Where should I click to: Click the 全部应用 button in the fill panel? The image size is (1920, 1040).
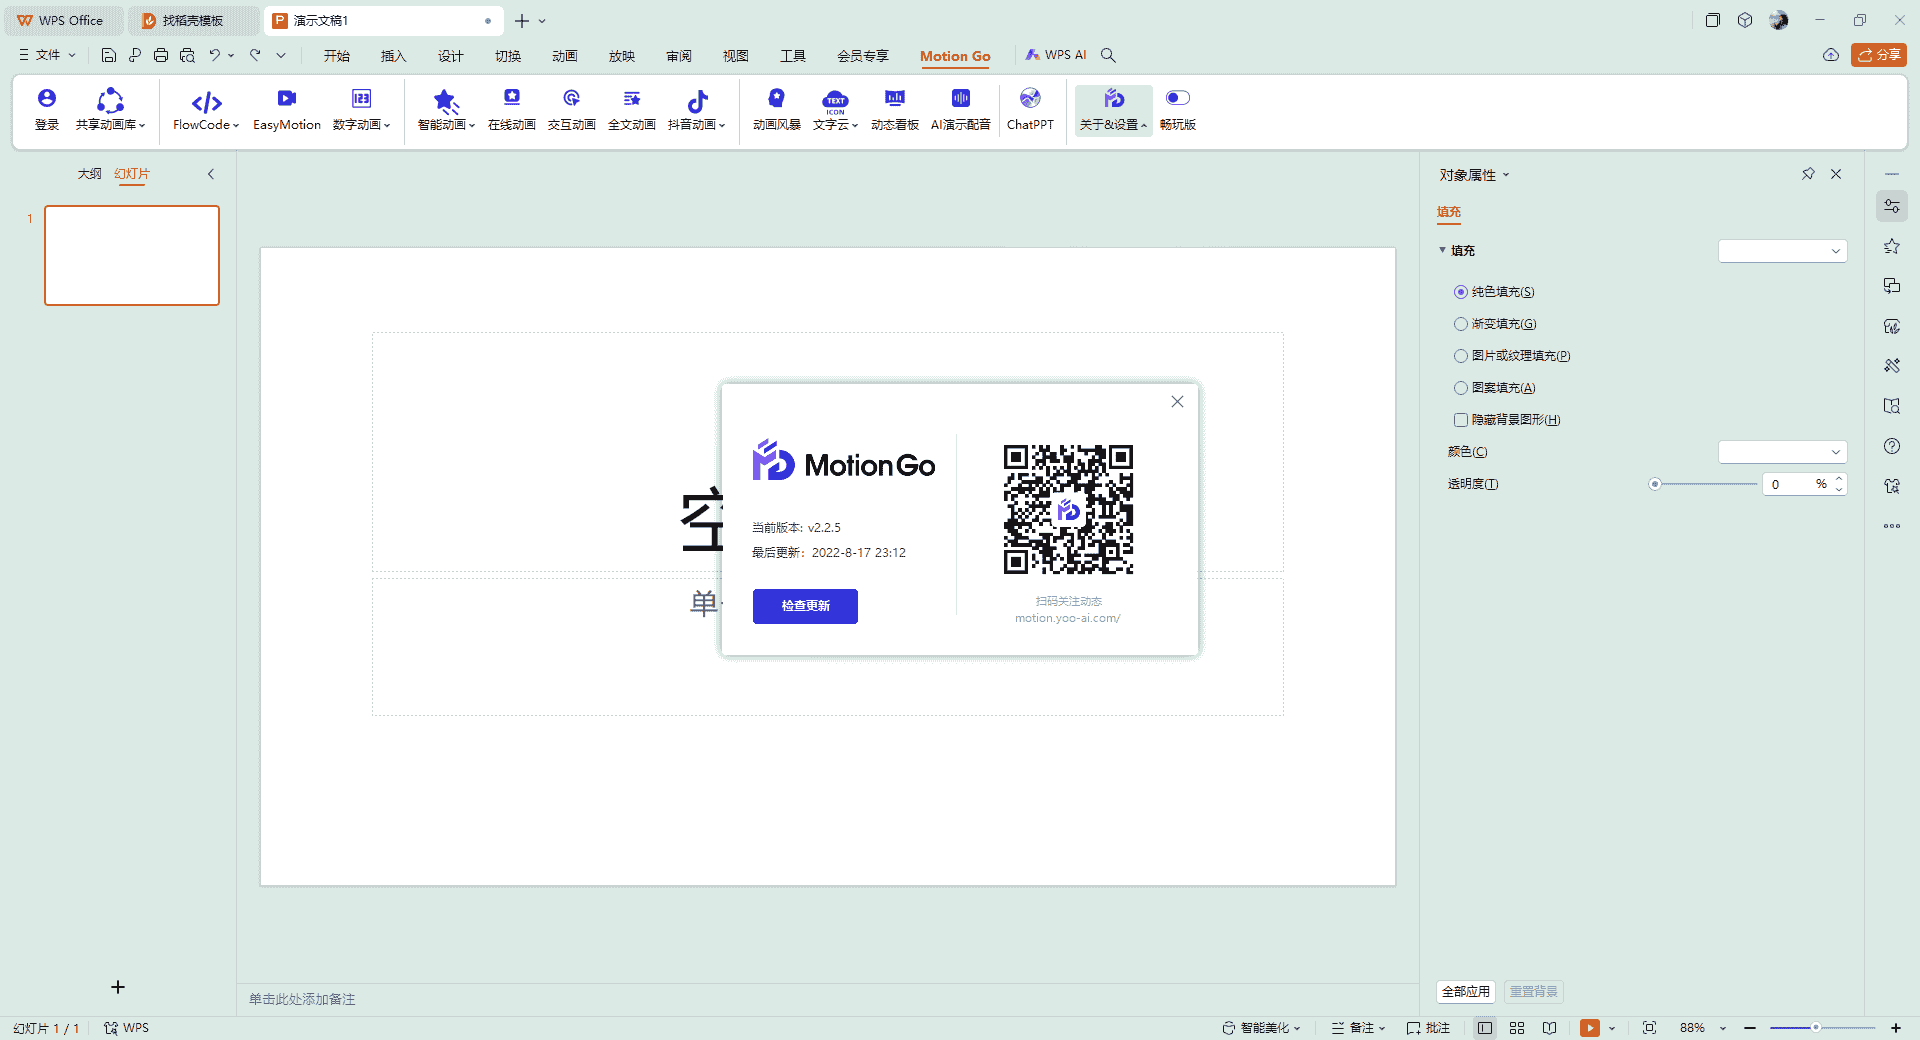point(1465,991)
